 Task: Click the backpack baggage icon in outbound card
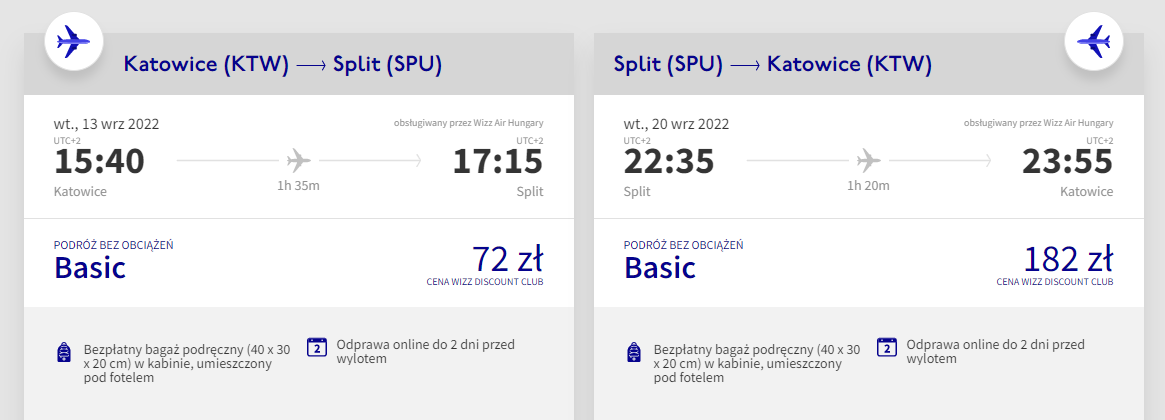pos(65,353)
